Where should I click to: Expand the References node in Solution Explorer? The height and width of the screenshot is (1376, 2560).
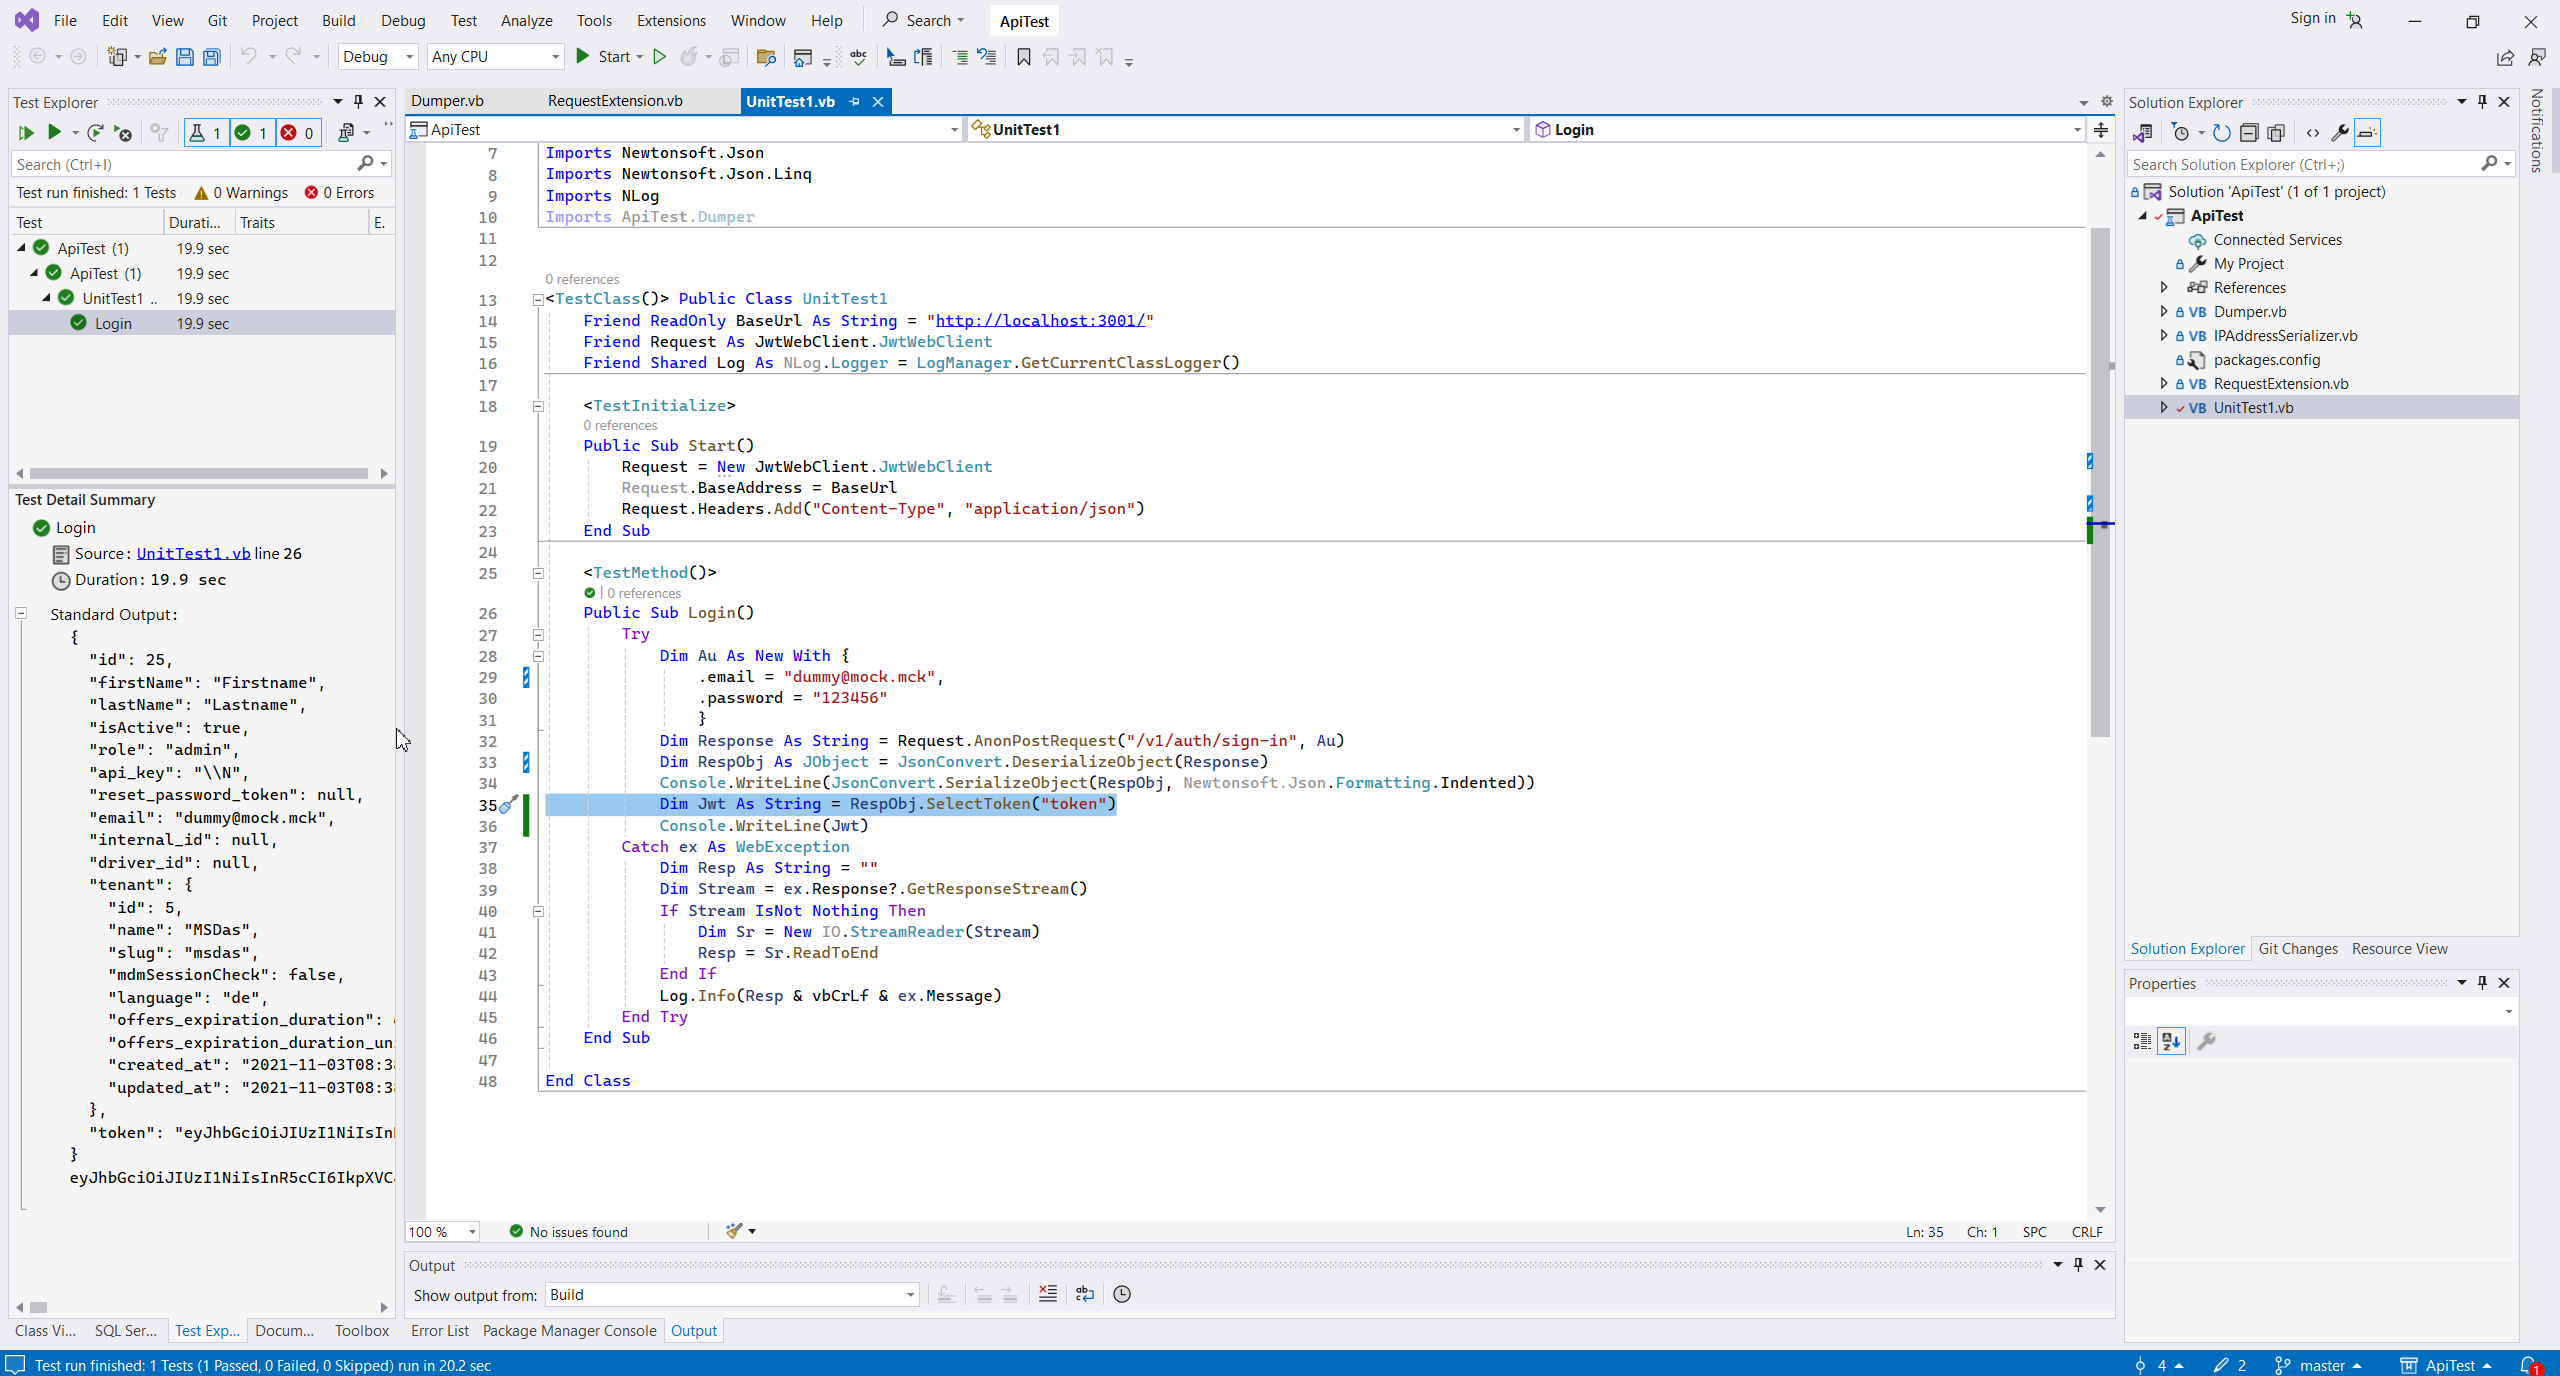[x=2164, y=288]
